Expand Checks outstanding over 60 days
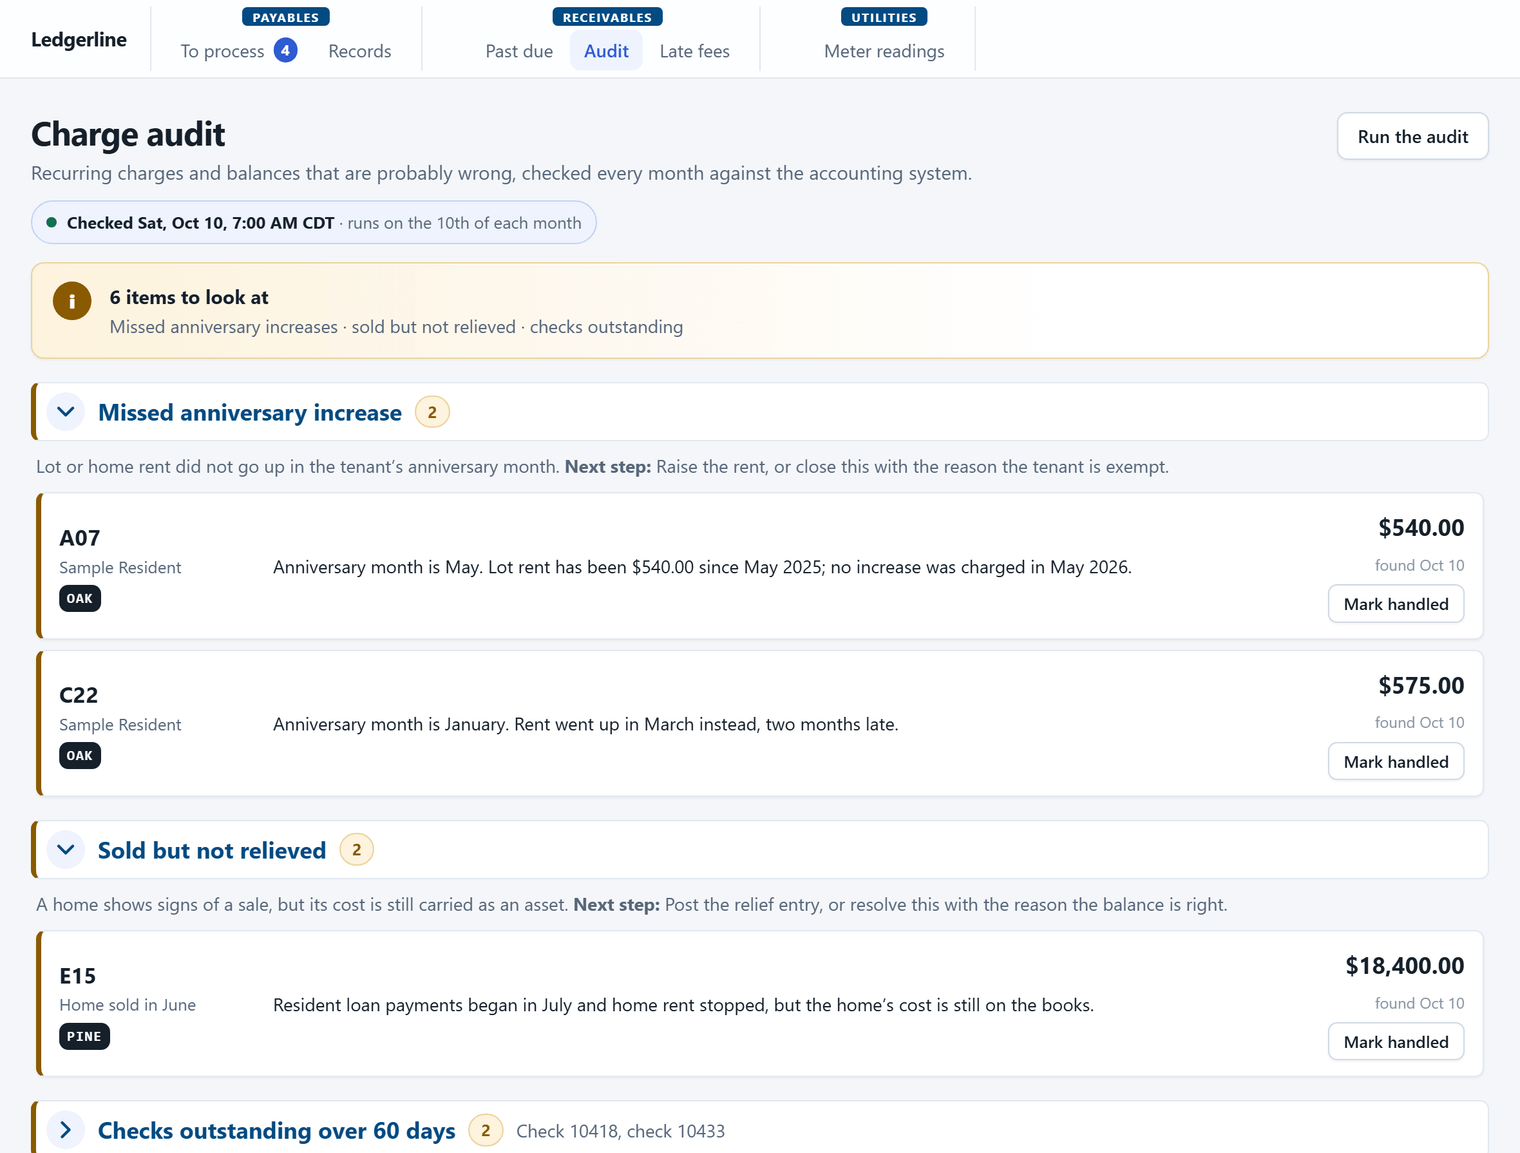1520x1153 pixels. pos(66,1130)
